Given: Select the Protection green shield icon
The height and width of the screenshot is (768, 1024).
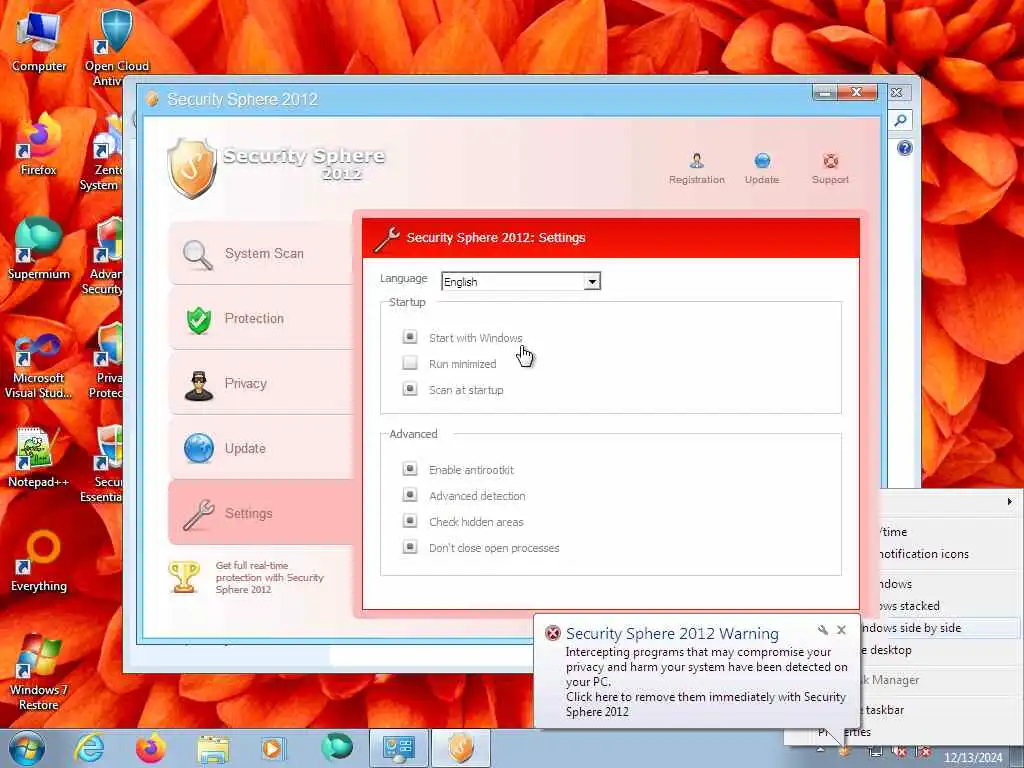Looking at the screenshot, I should [x=199, y=319].
